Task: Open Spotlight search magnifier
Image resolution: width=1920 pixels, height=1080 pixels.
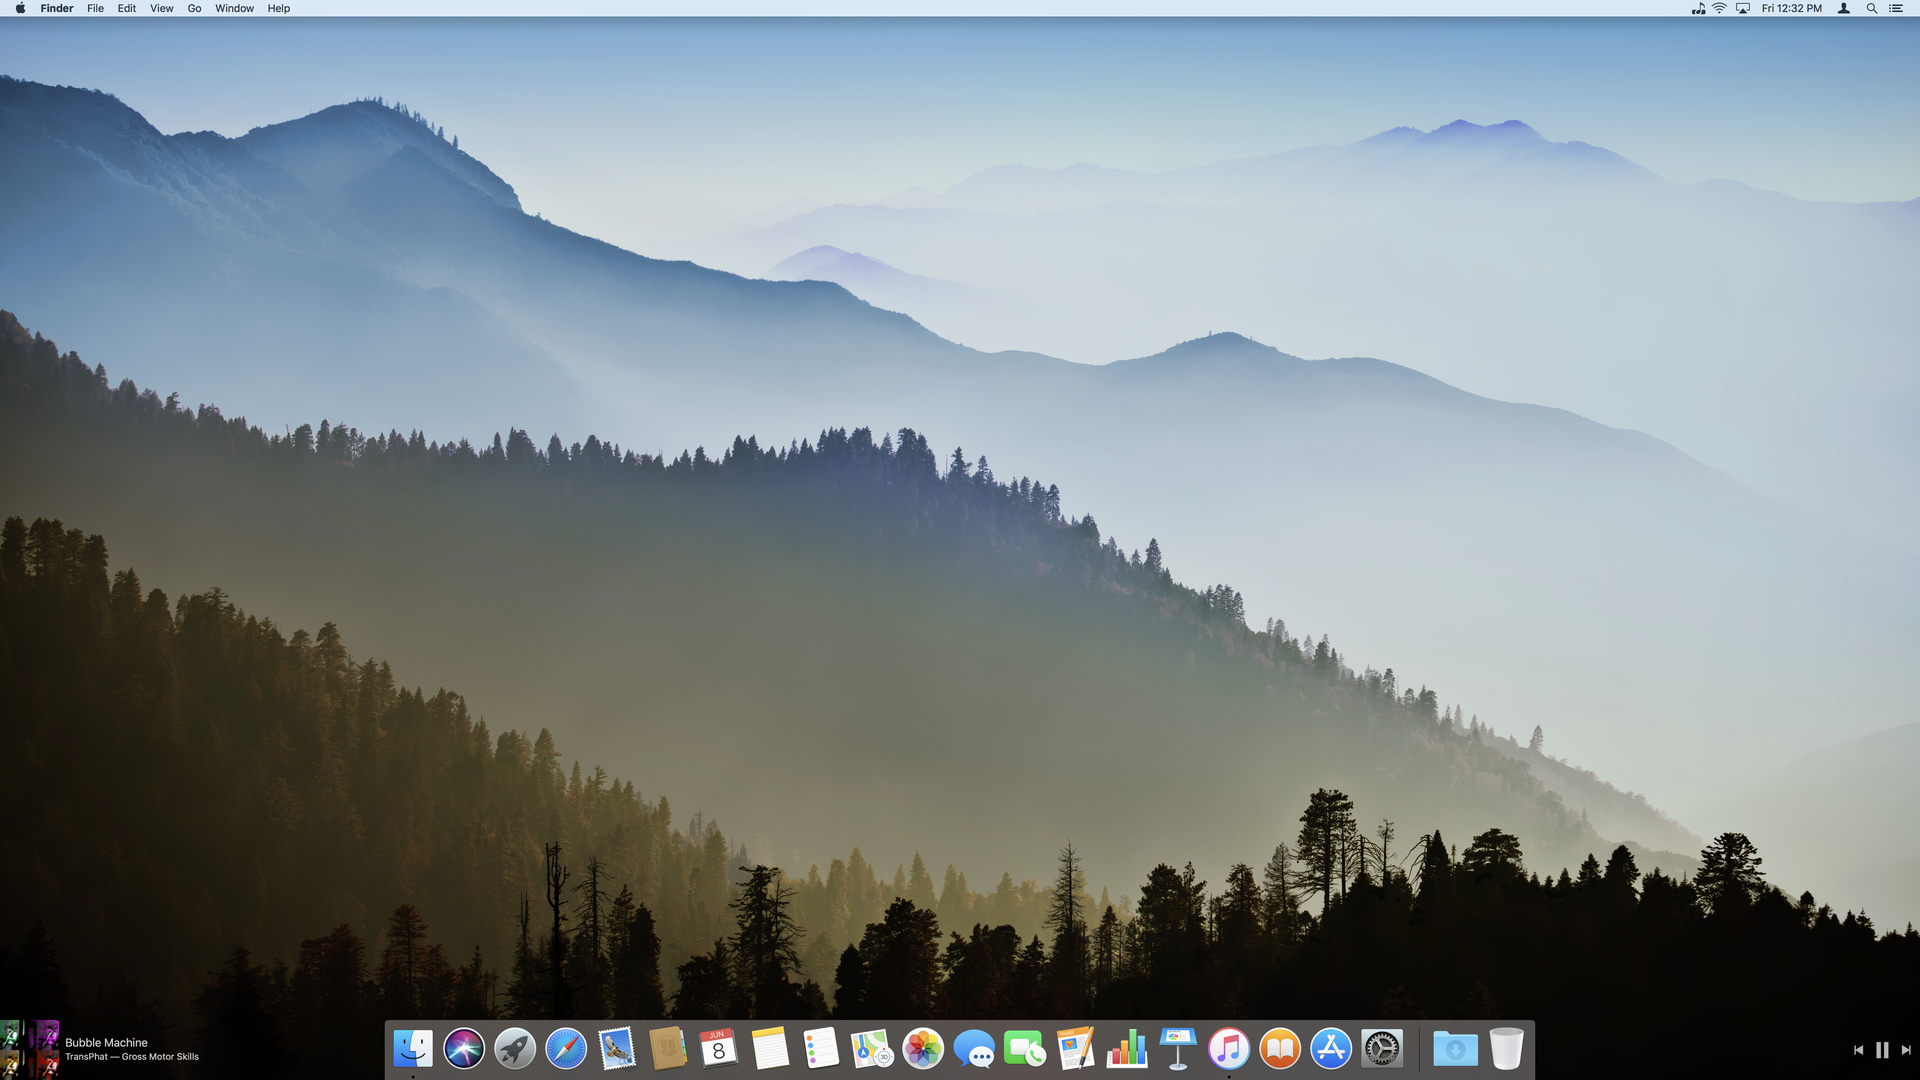Action: pos(1871,8)
